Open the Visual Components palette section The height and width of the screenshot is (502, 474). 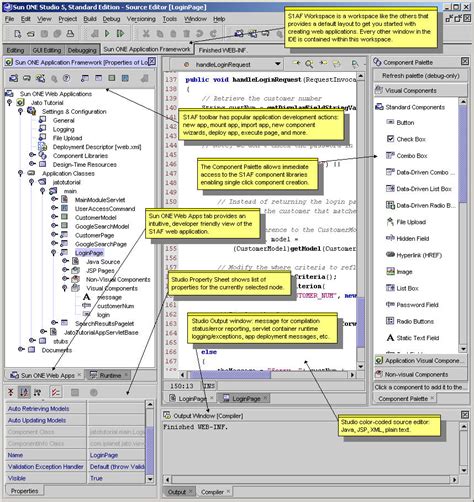(421, 90)
